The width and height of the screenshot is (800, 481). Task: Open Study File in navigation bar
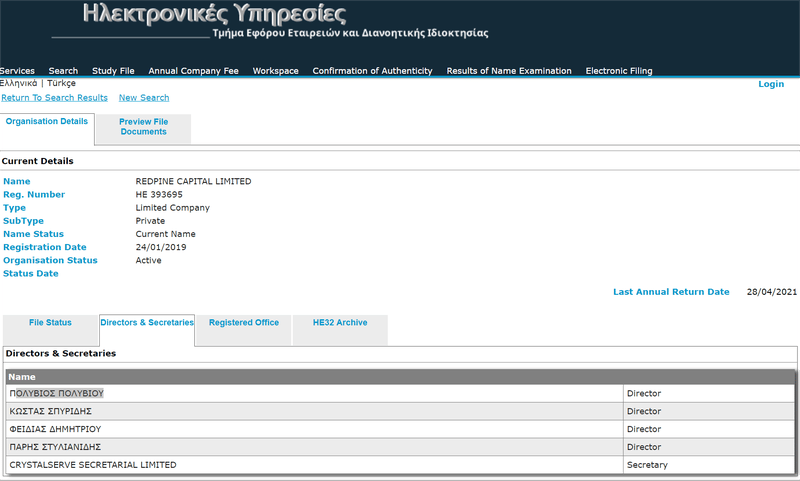[113, 71]
